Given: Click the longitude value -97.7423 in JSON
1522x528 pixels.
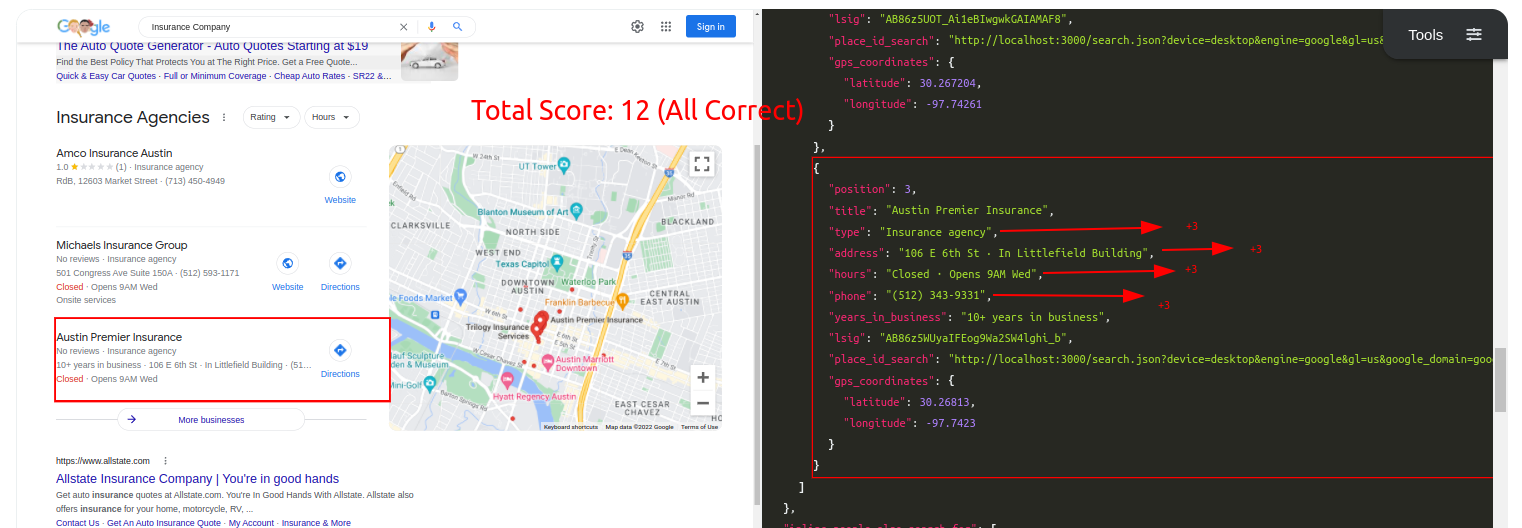Looking at the screenshot, I should tap(952, 423).
